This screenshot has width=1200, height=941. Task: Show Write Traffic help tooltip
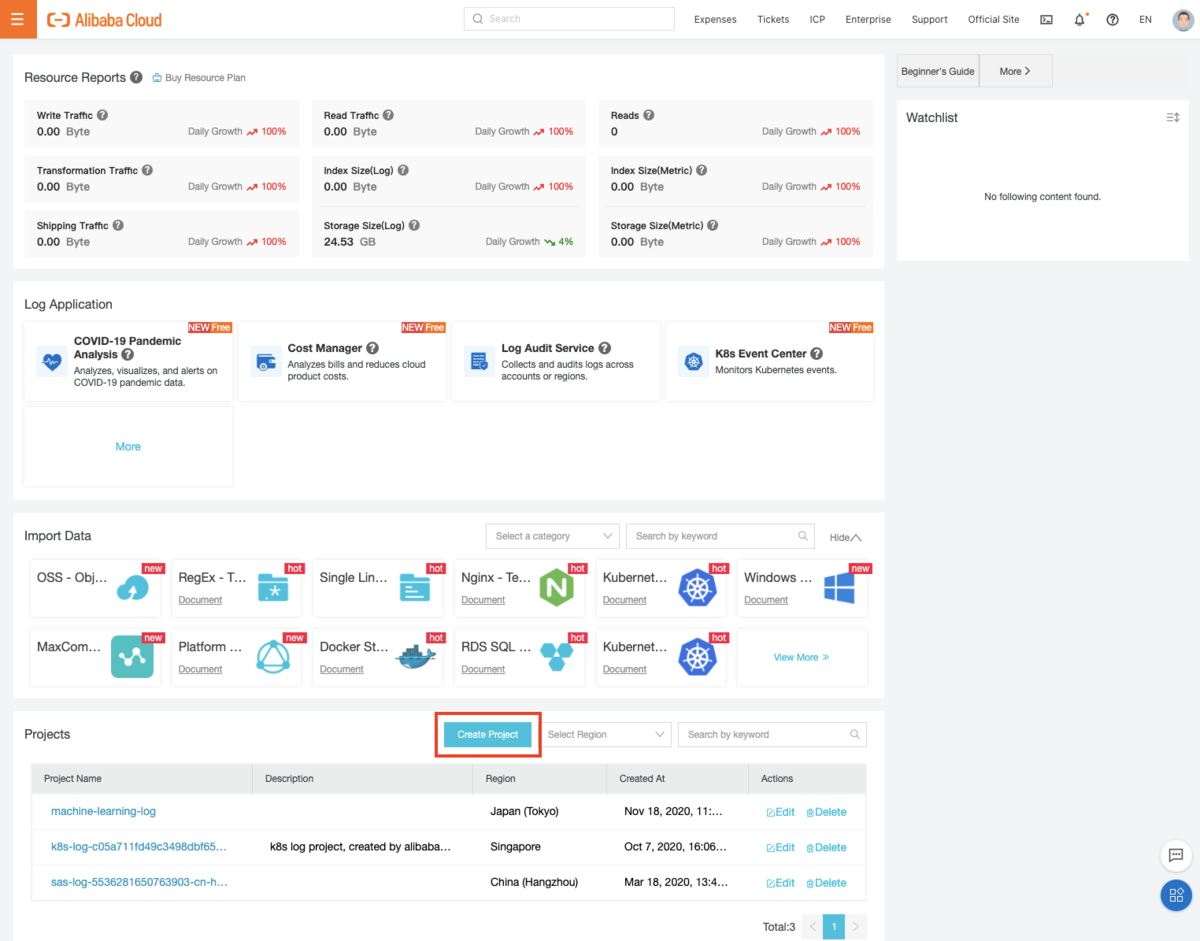102,115
